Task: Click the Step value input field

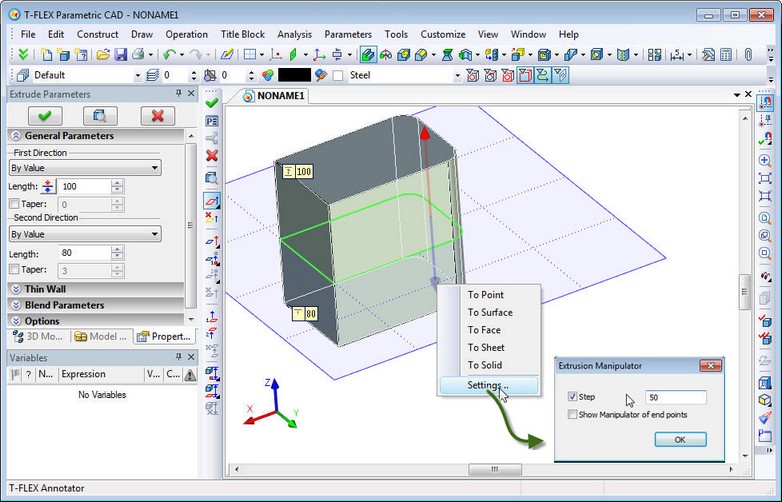Action: tap(675, 397)
